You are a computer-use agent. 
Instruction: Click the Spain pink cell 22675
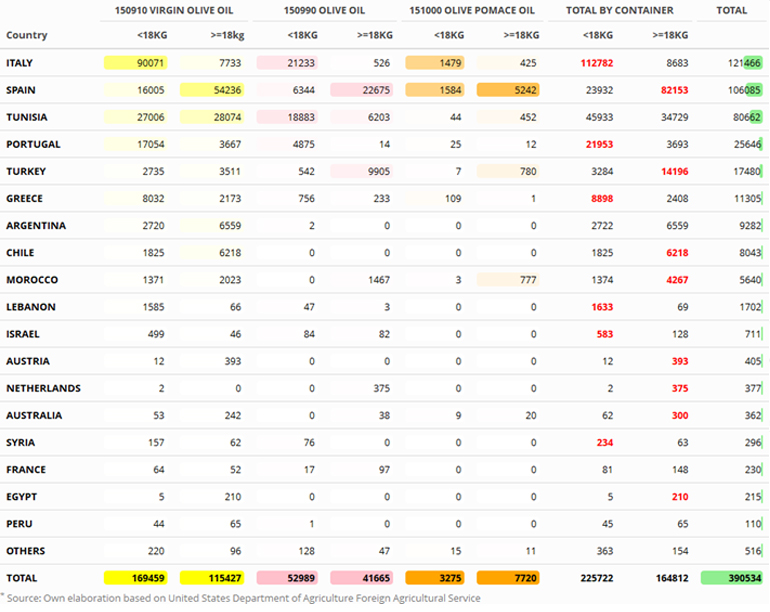(x=361, y=90)
